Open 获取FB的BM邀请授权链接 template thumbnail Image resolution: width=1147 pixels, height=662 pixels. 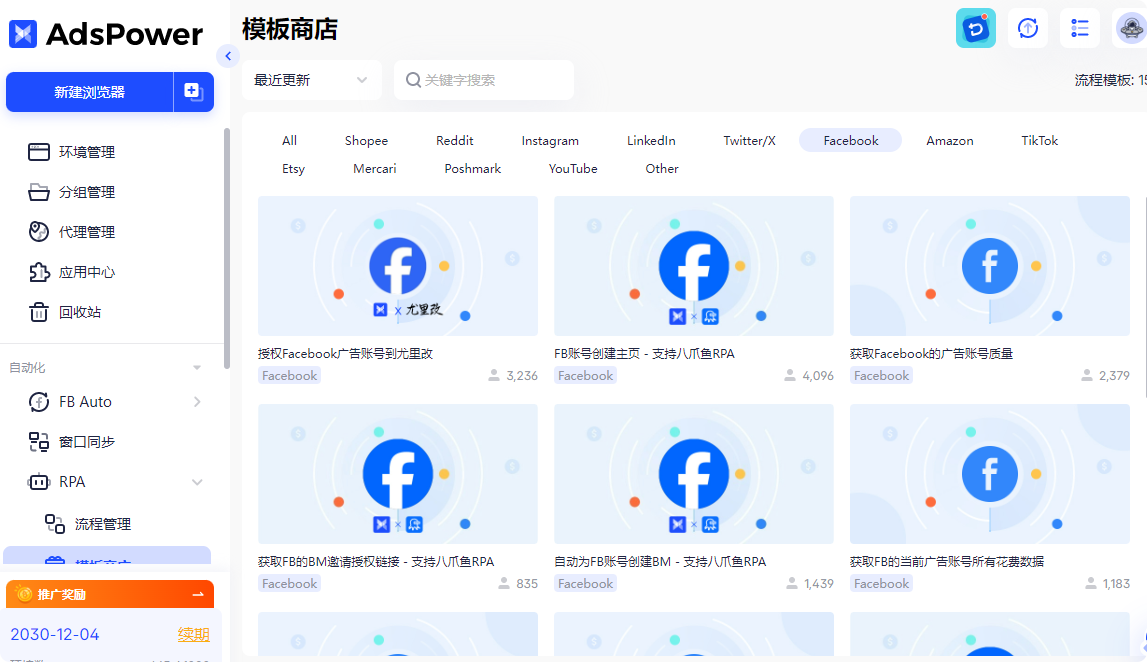(398, 474)
